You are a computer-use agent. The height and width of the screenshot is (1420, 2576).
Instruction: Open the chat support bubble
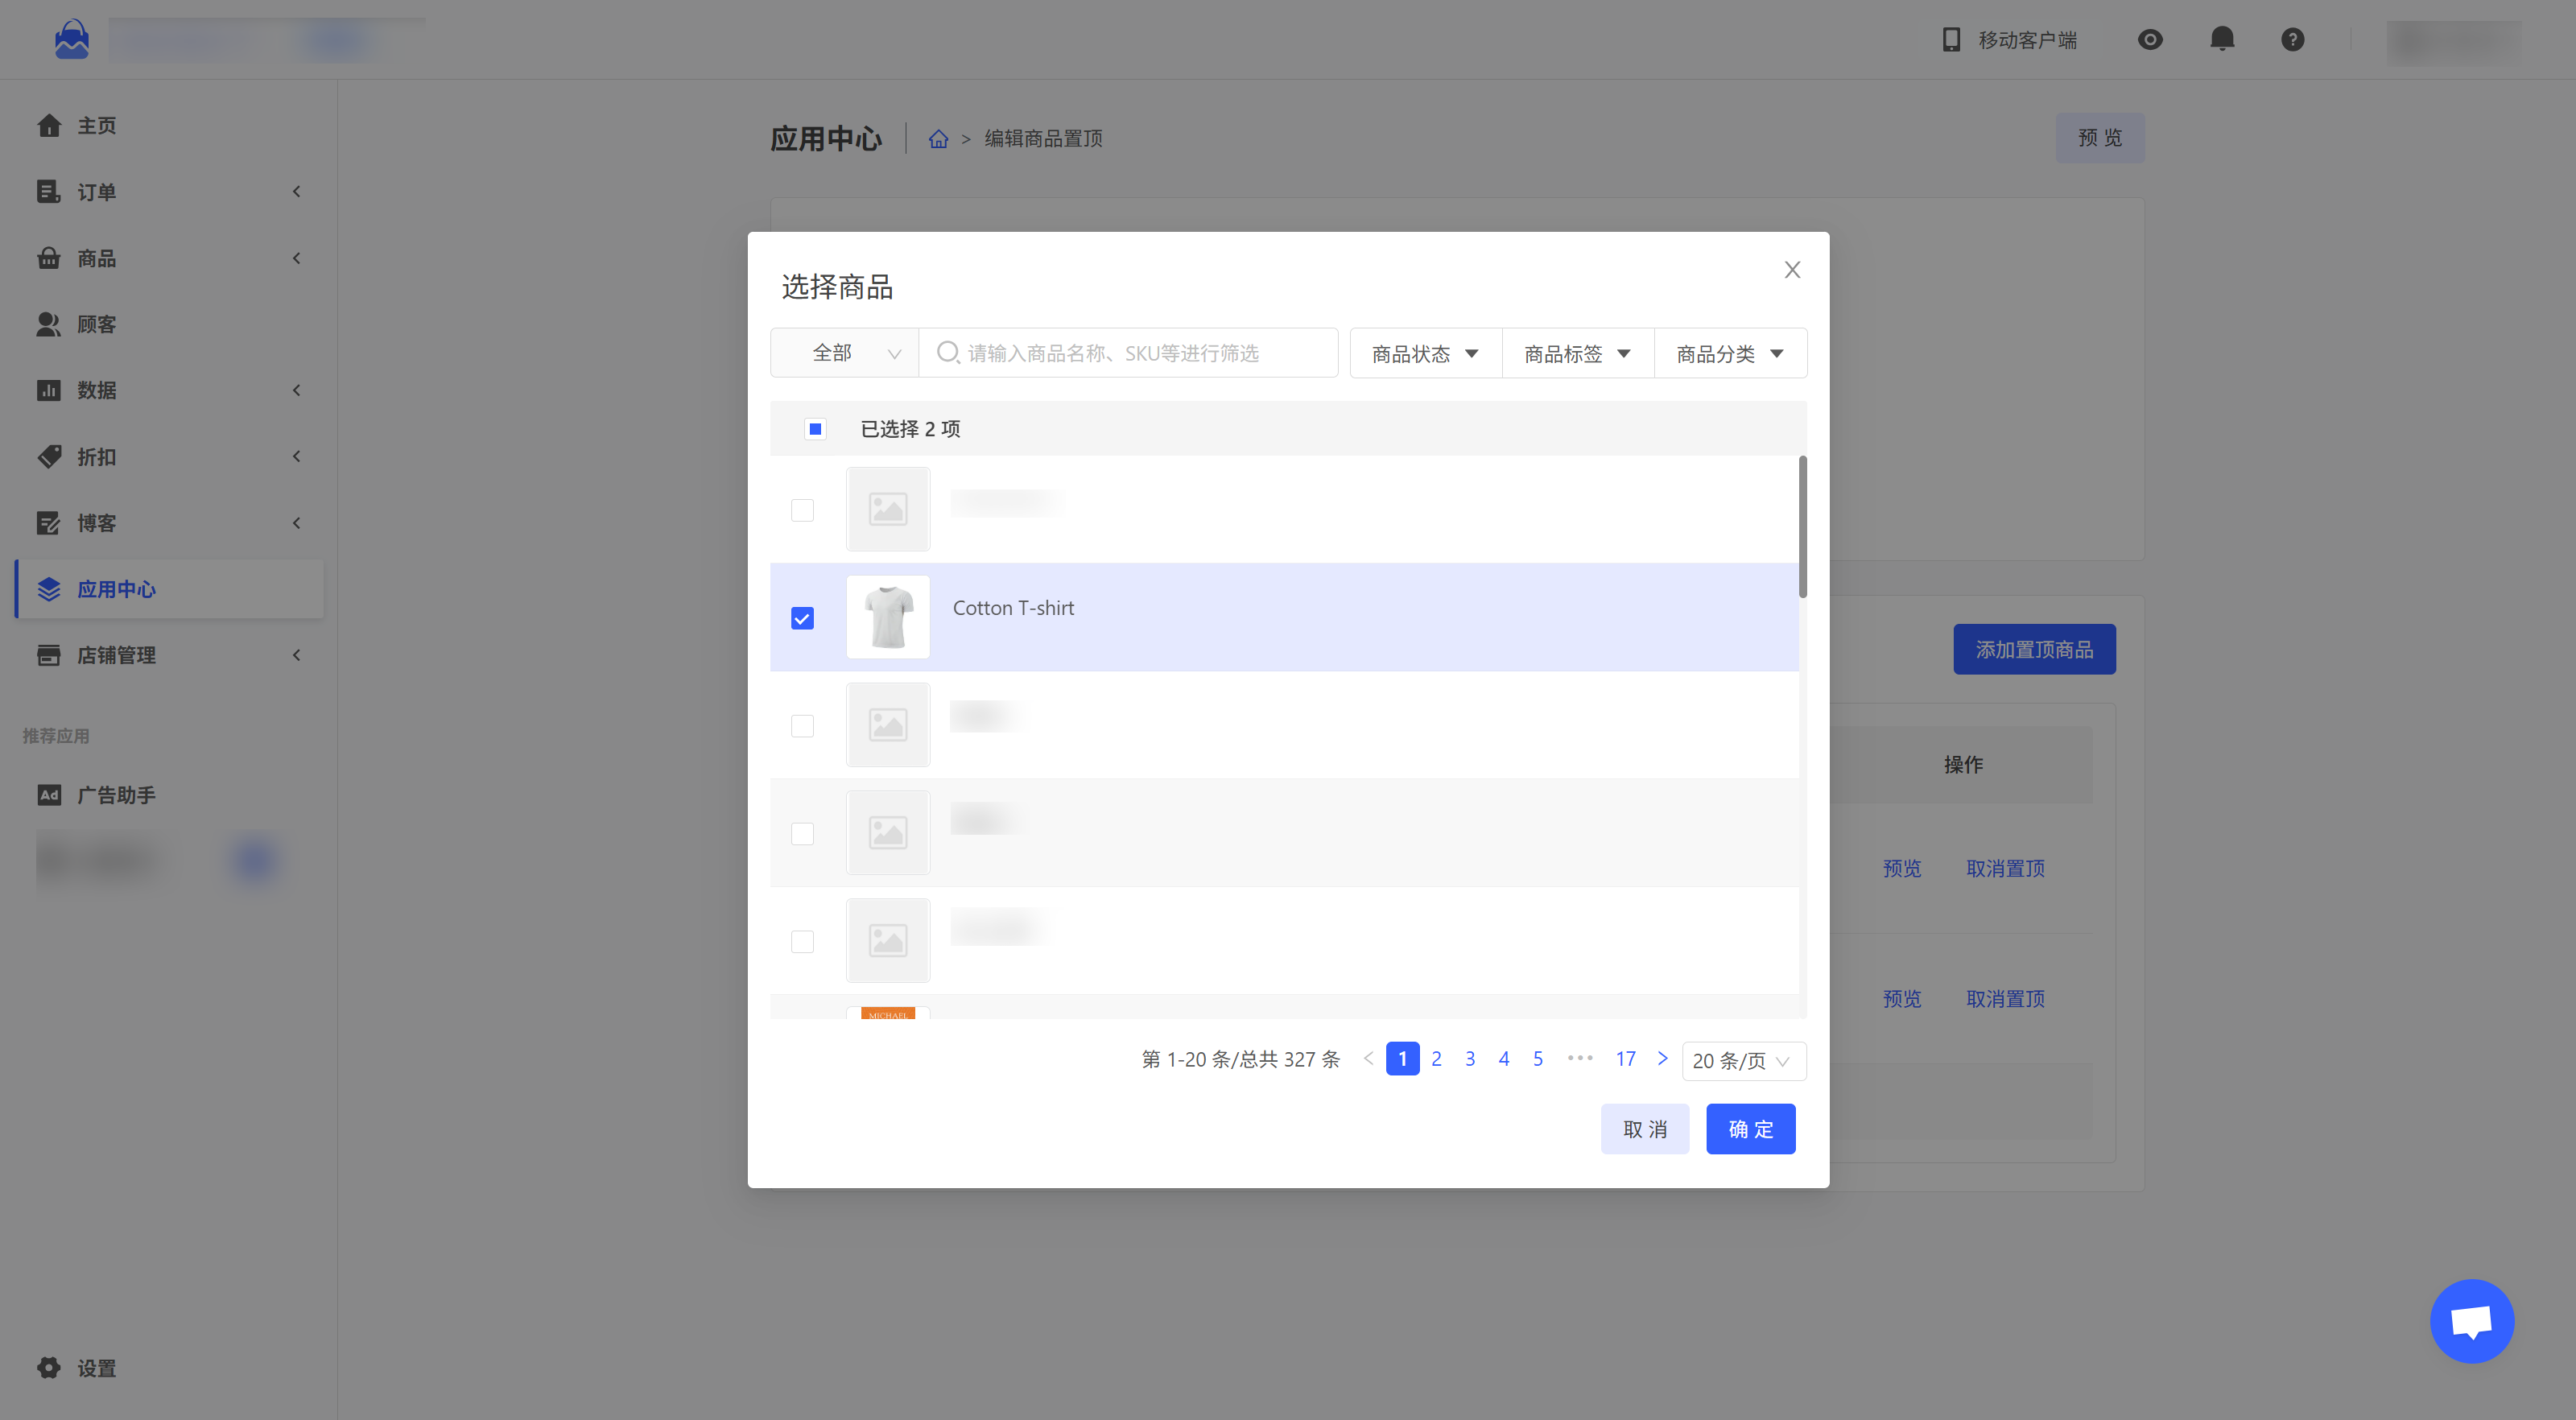(2471, 1321)
